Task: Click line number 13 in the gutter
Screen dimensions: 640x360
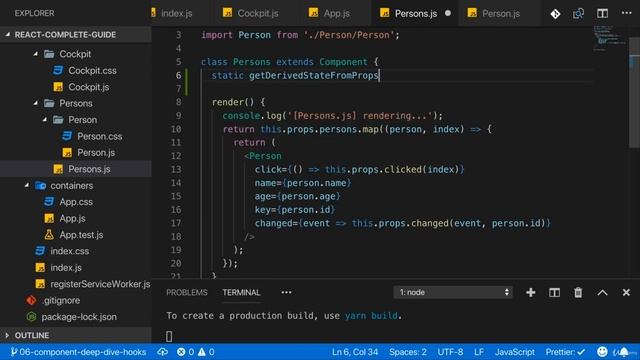Action: (x=176, y=169)
